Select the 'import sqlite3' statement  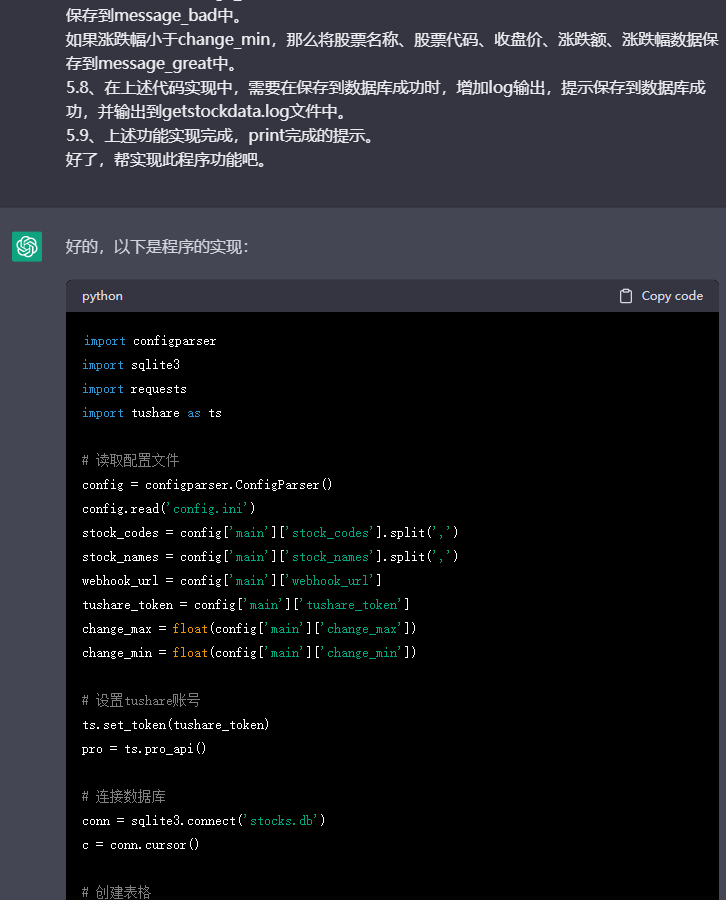[x=130, y=364]
